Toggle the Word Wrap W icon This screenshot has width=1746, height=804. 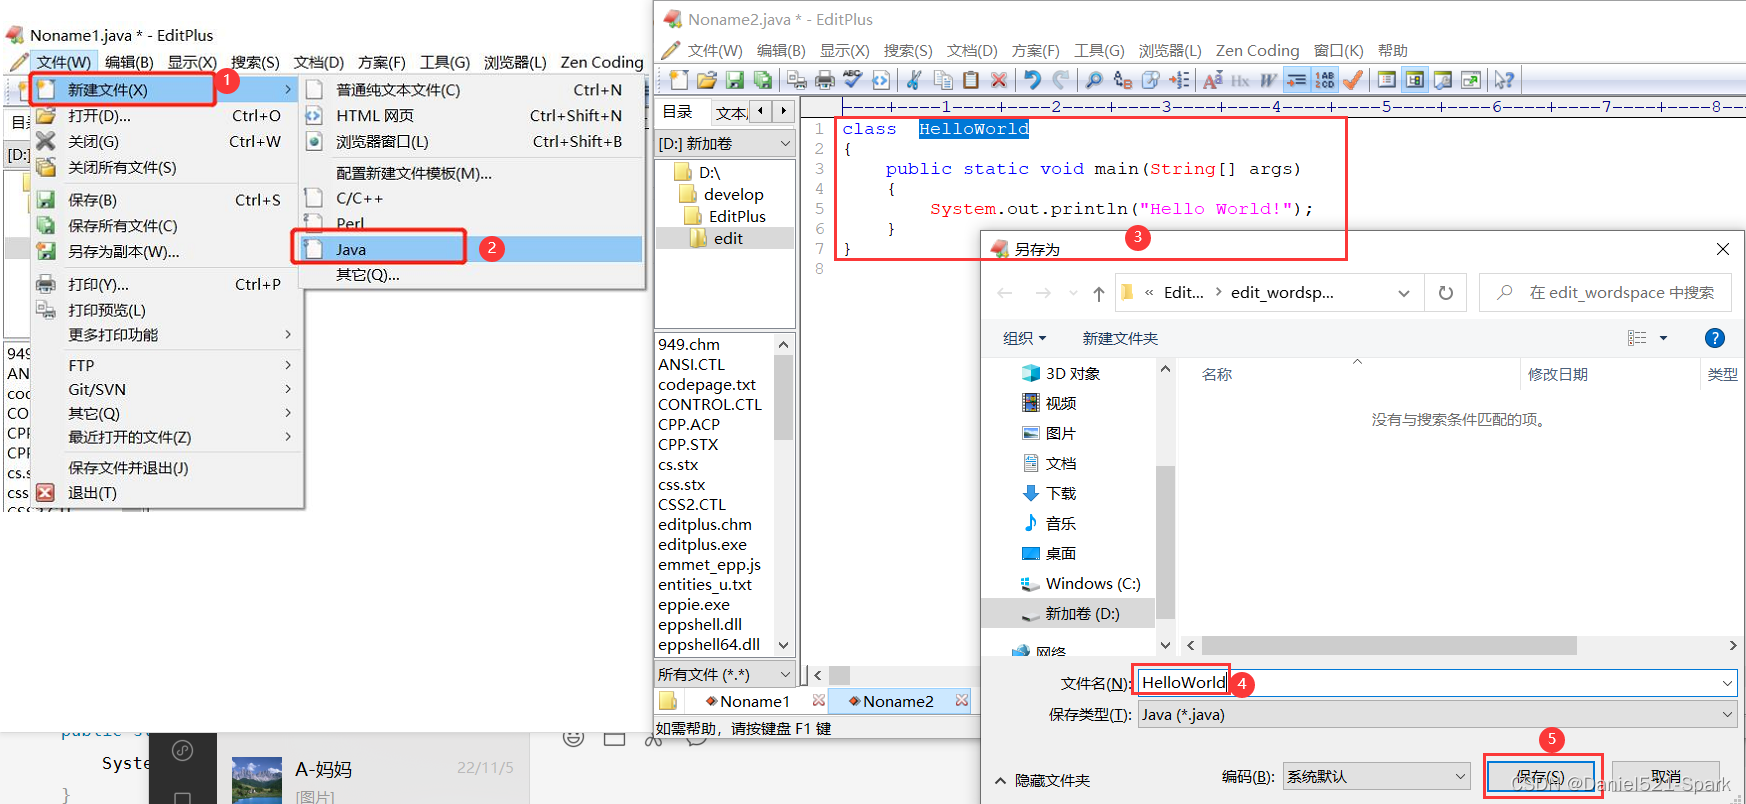click(1269, 80)
